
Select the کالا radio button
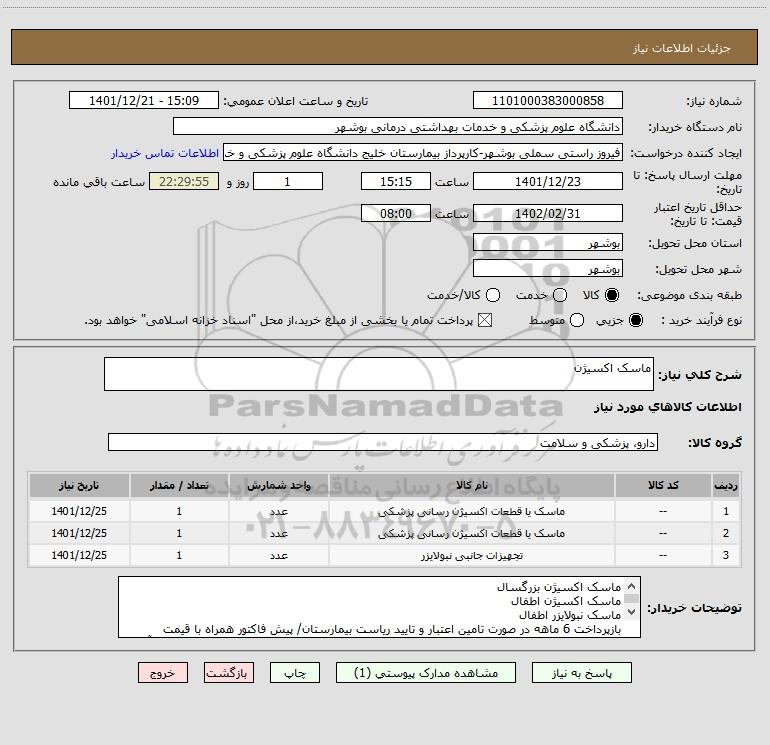point(611,295)
